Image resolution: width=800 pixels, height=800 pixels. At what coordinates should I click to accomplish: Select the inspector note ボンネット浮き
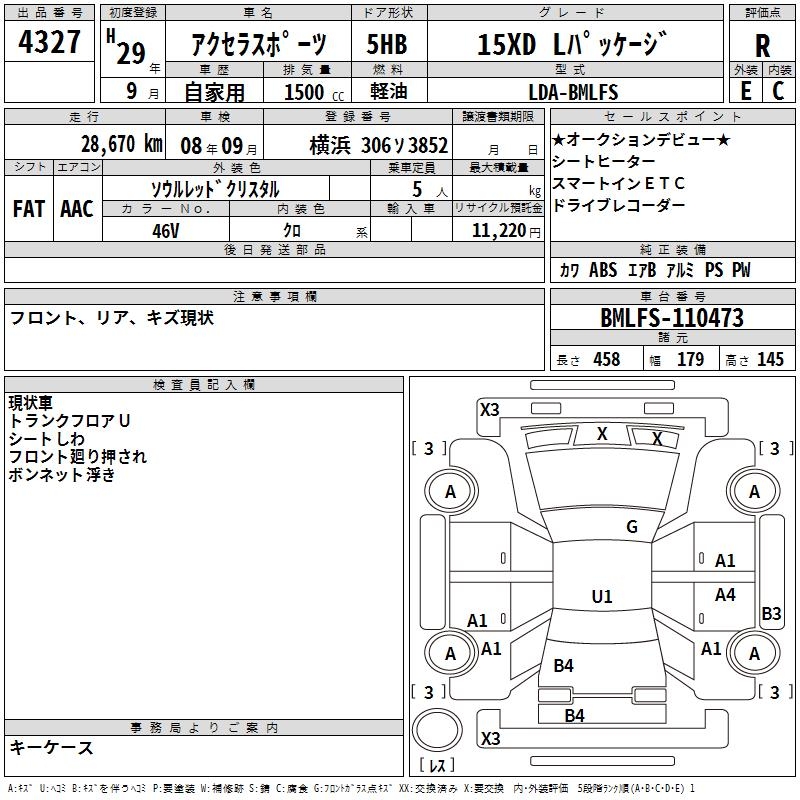point(62,474)
